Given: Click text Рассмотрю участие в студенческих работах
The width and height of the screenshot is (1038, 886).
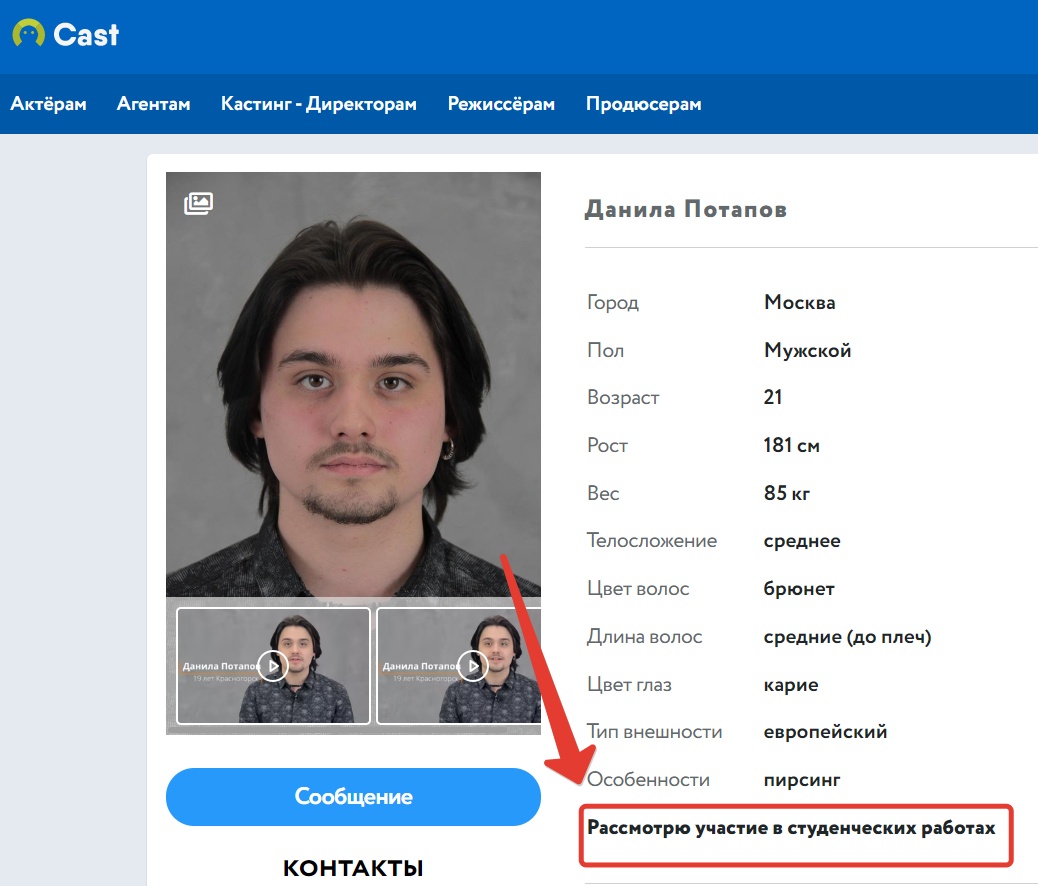Looking at the screenshot, I should (792, 828).
